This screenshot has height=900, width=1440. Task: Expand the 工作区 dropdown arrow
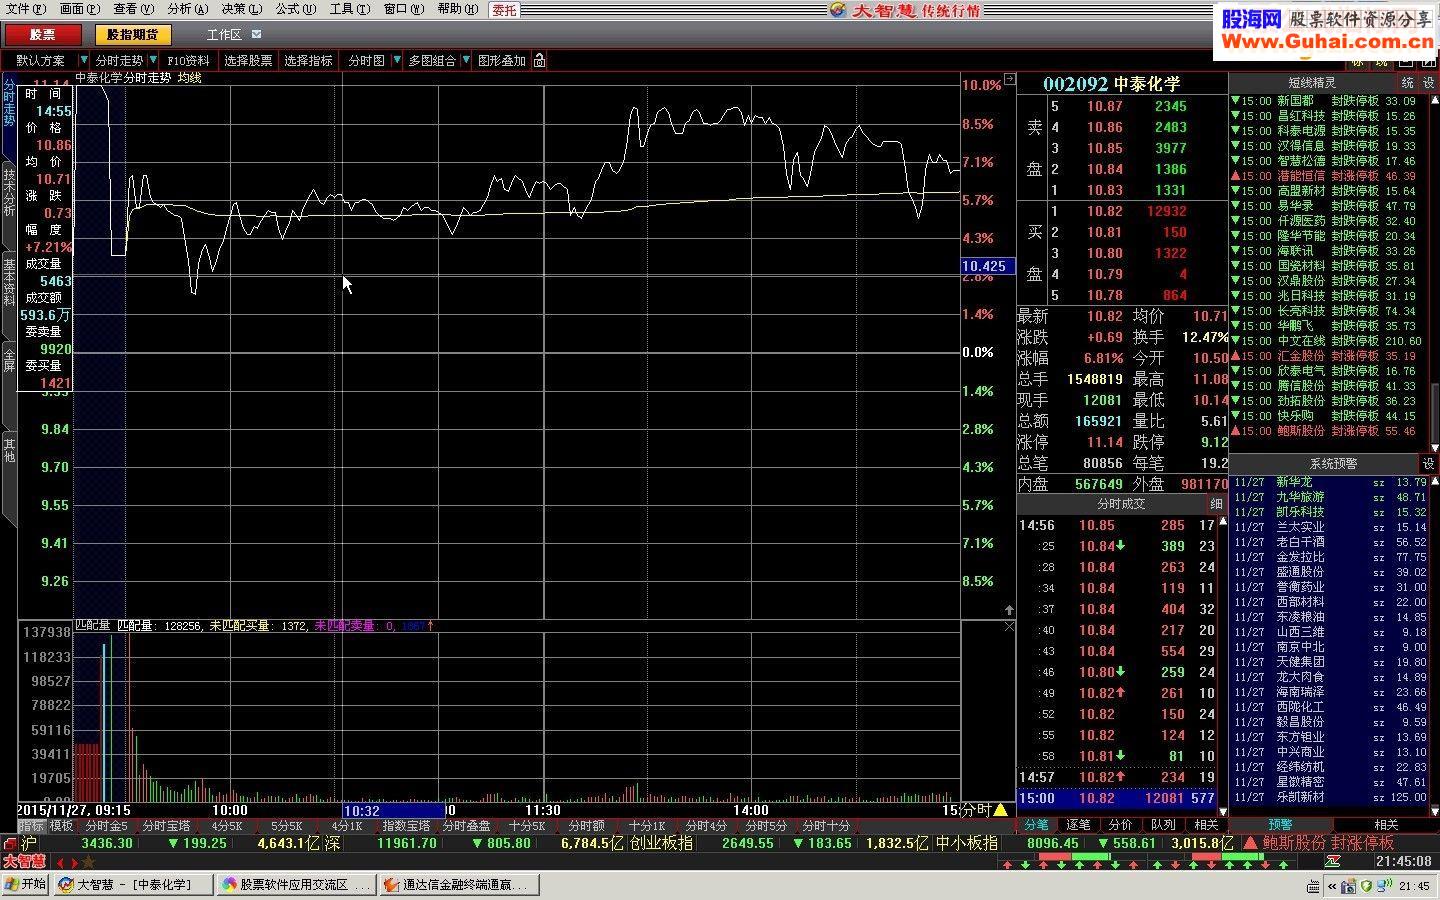(256, 34)
